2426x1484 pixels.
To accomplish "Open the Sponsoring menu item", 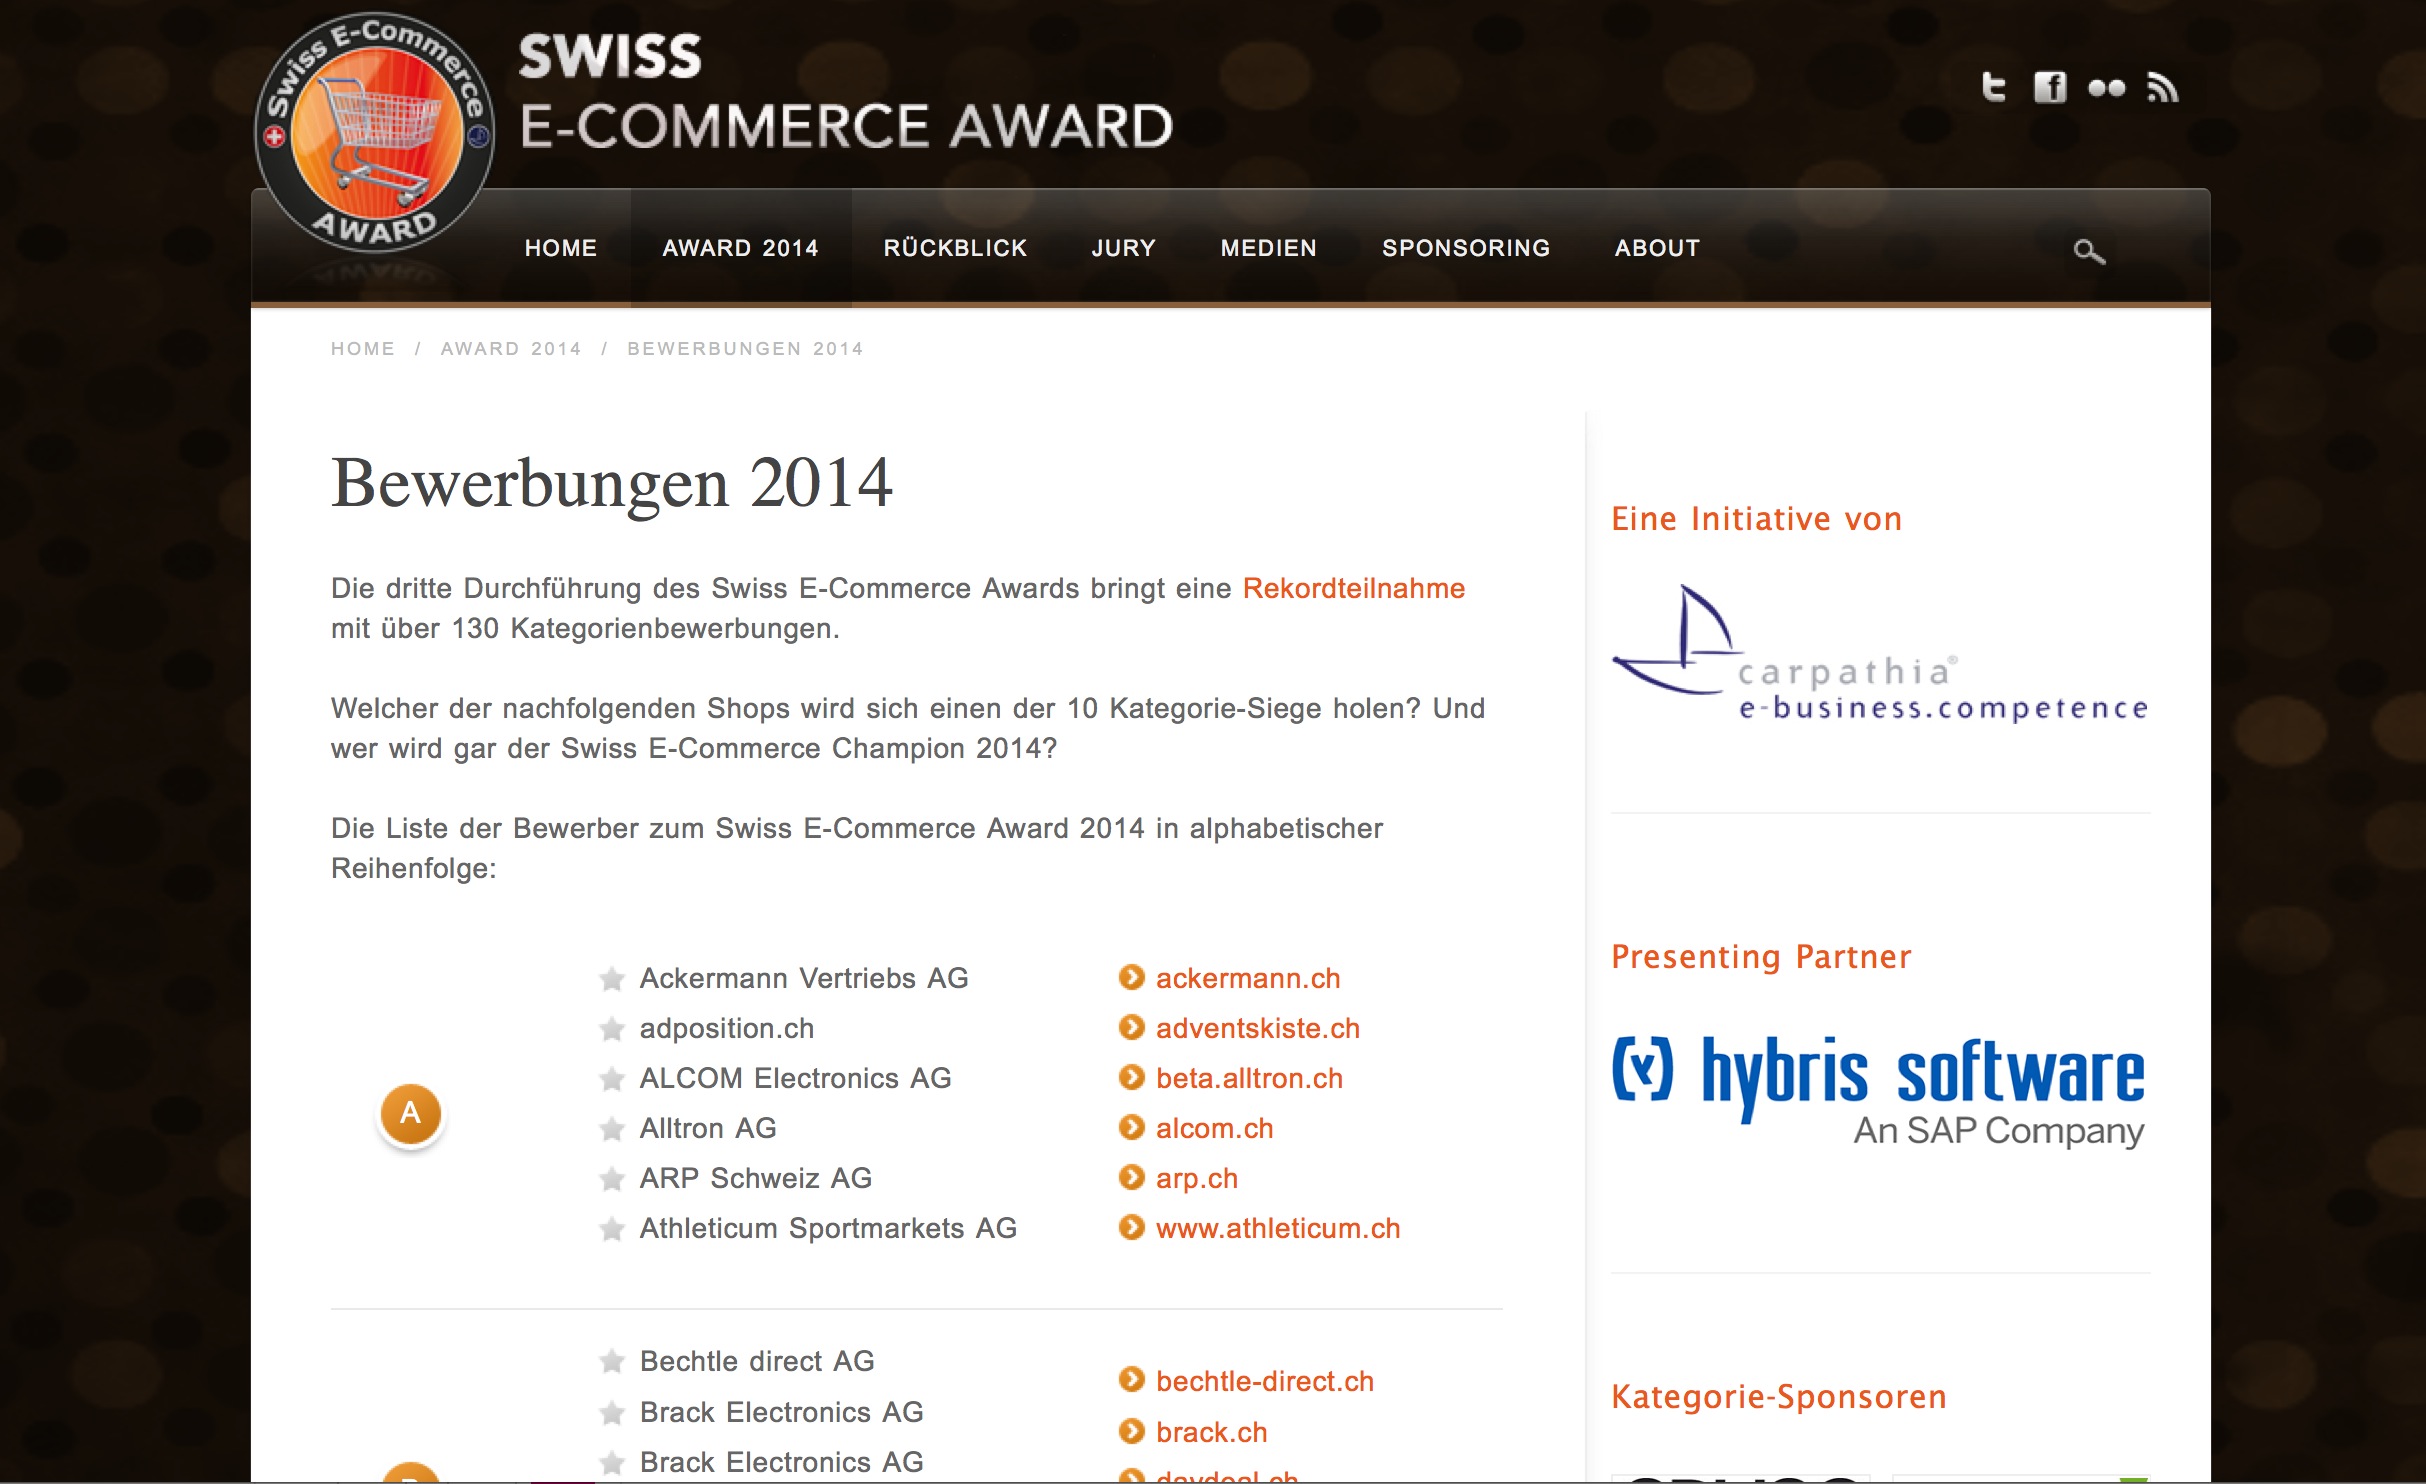I will coord(1465,248).
